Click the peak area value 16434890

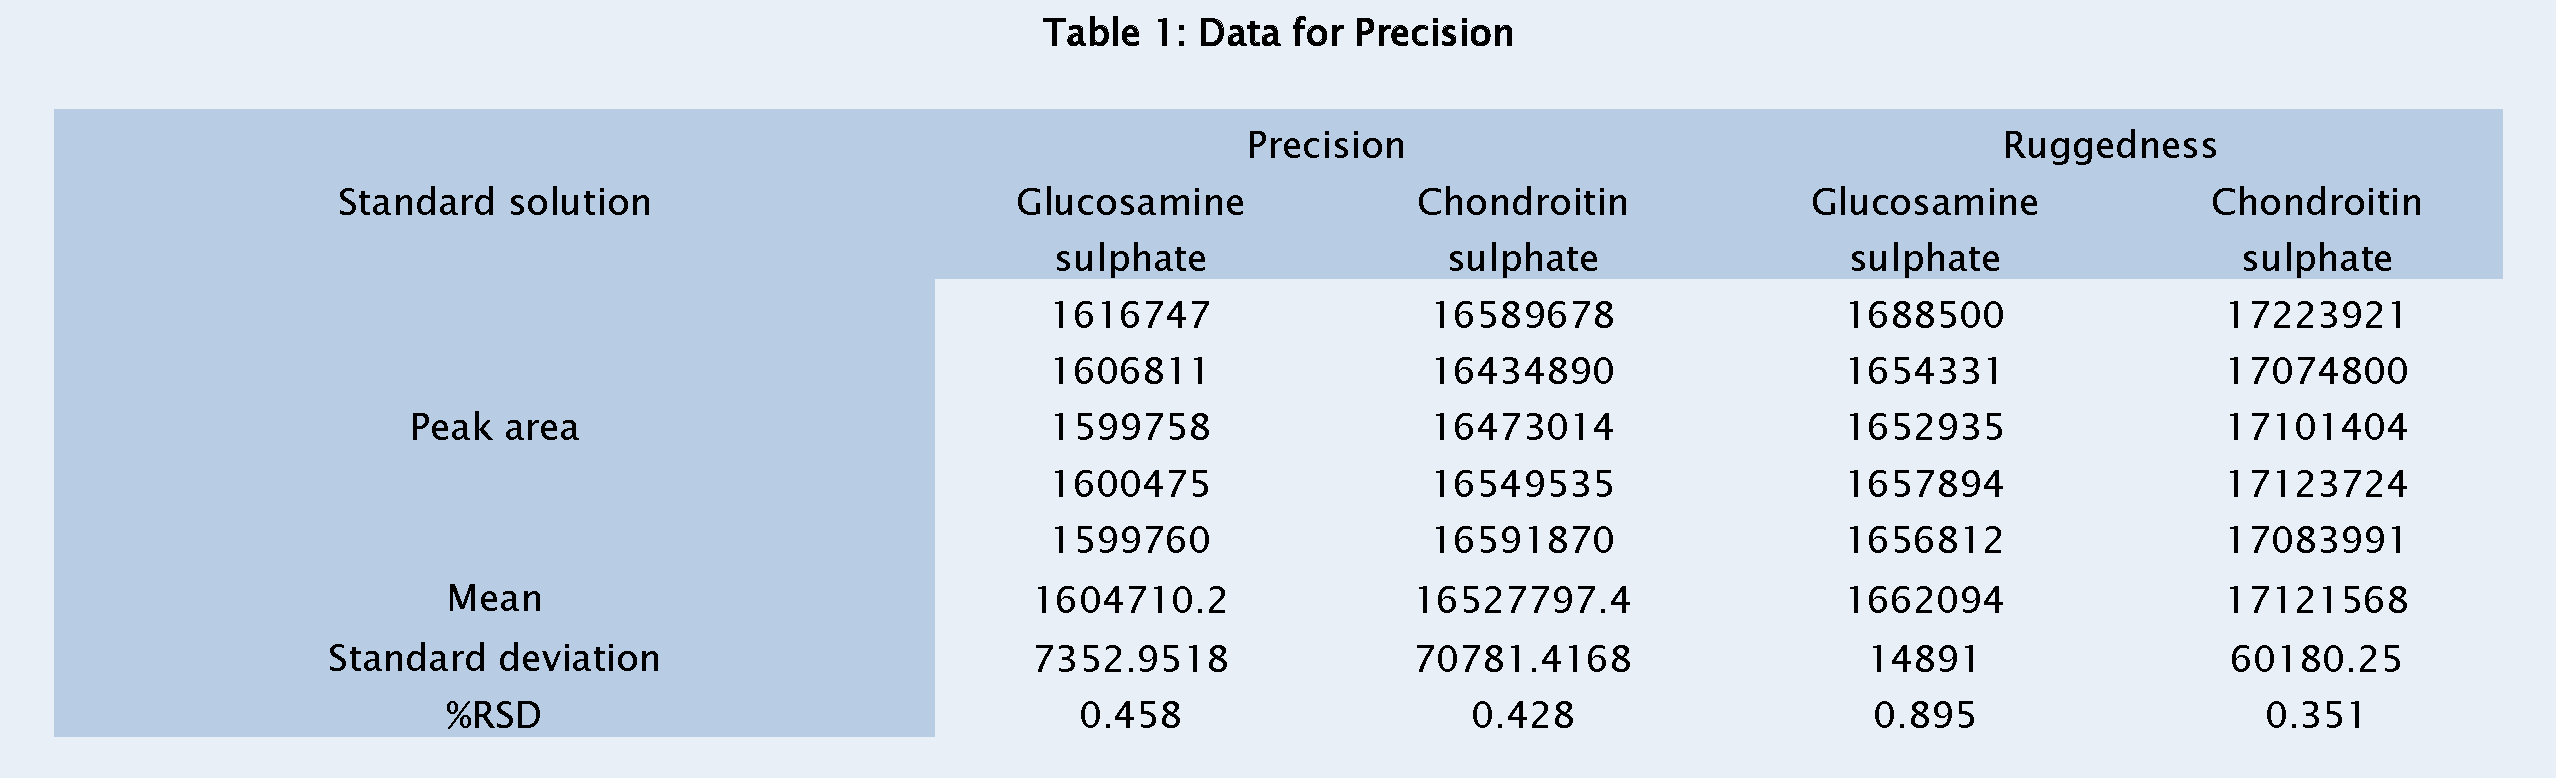coord(1523,372)
